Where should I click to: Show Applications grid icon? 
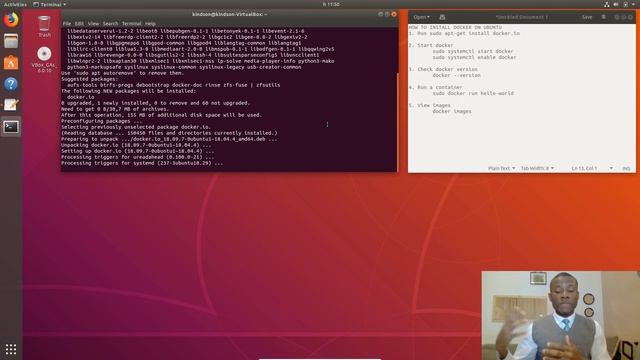pos(11,349)
